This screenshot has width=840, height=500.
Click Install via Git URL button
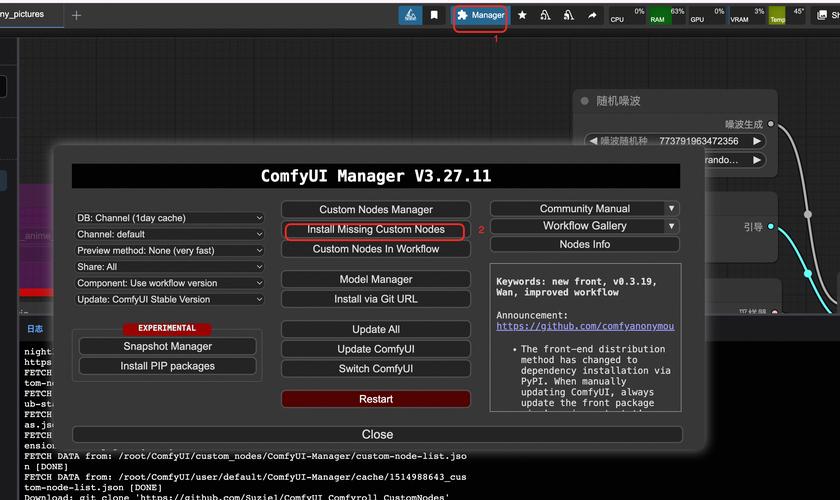tap(376, 299)
